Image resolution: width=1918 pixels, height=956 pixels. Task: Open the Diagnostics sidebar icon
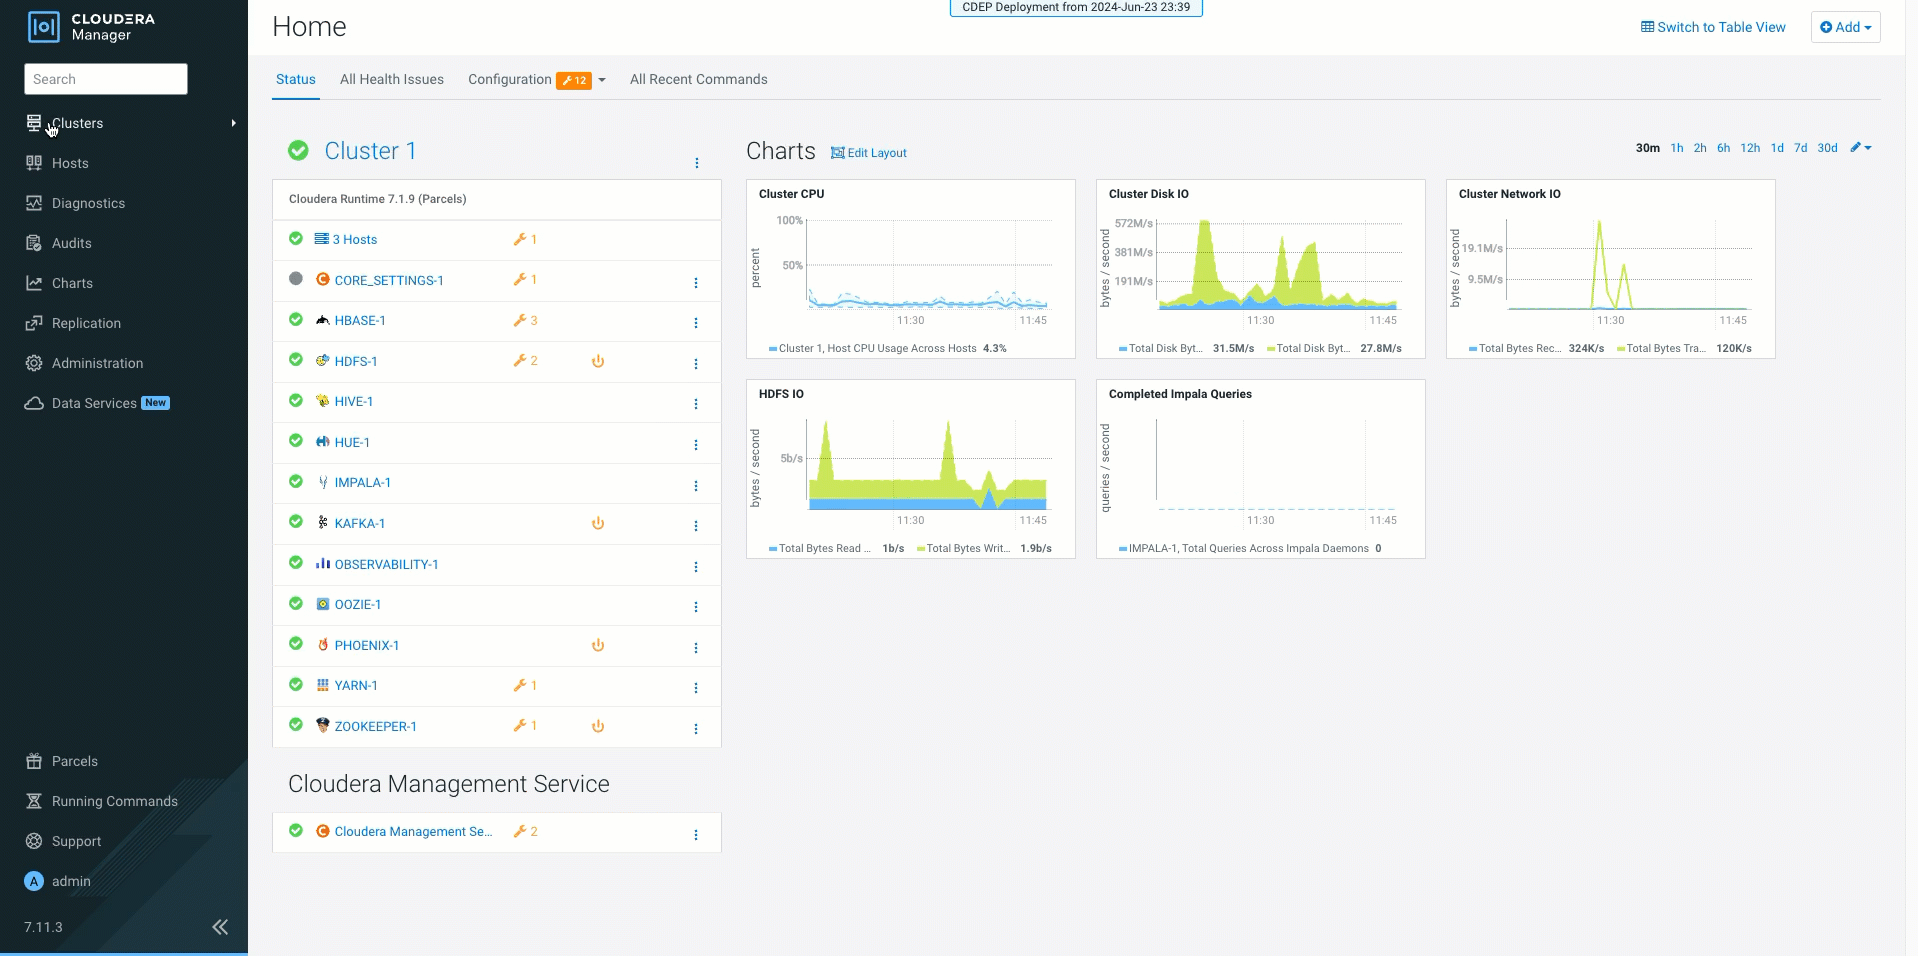(x=34, y=203)
